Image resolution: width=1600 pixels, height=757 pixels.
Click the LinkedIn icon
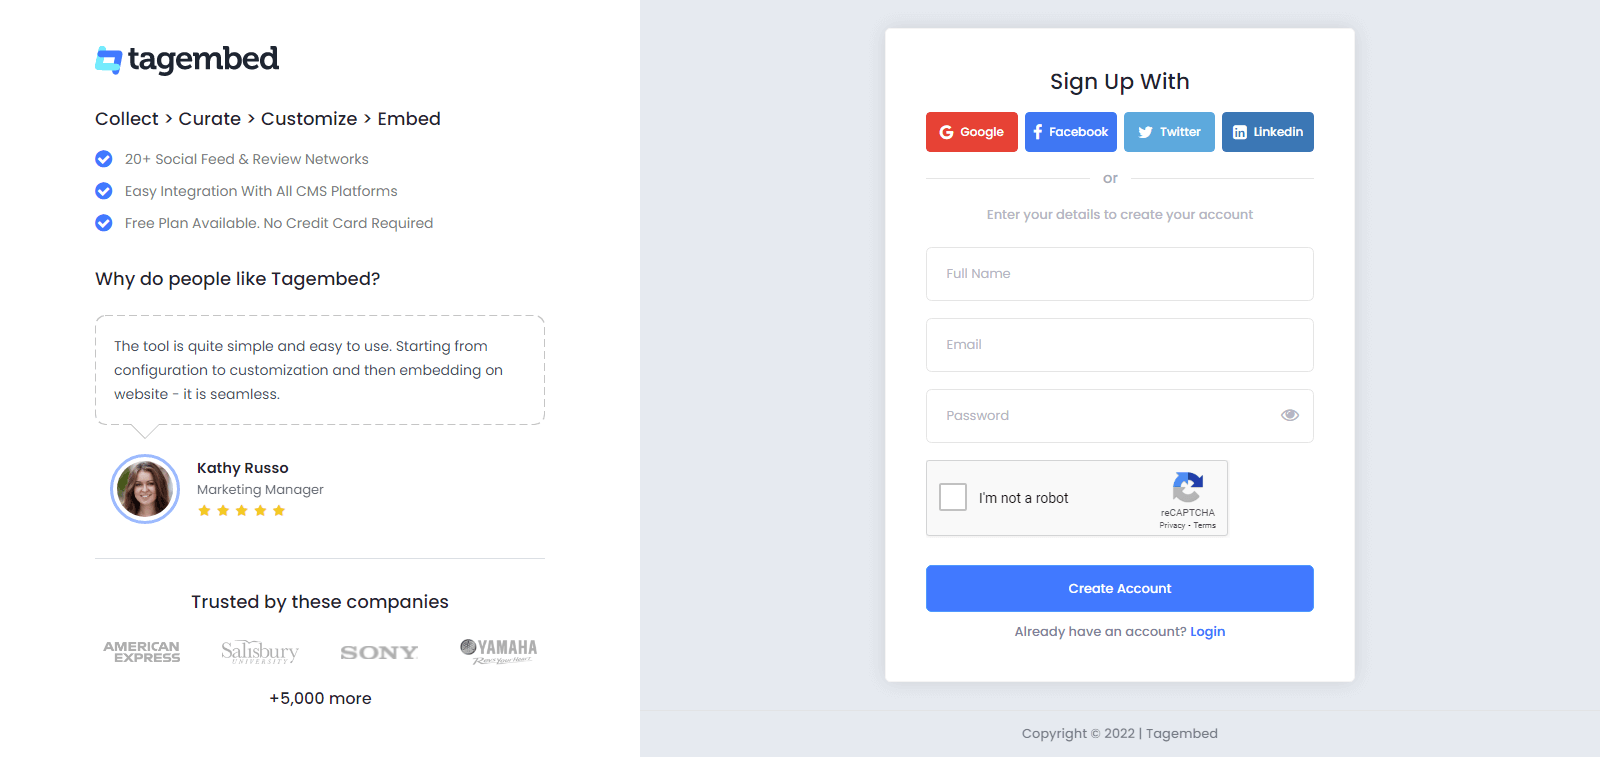point(1239,131)
